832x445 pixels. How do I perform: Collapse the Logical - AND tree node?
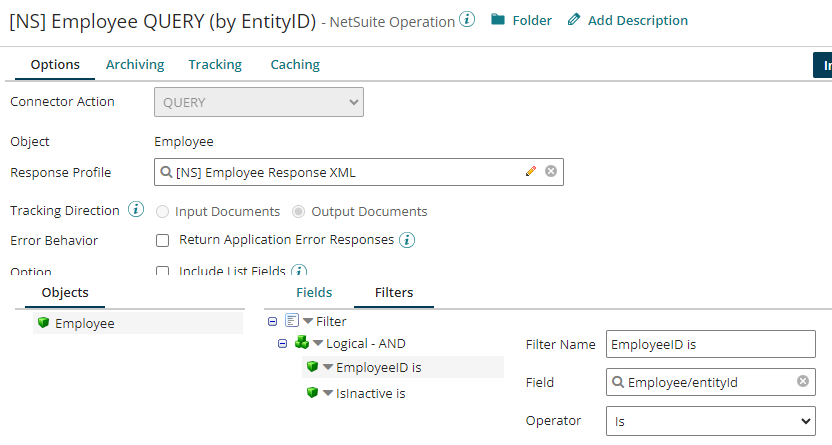click(283, 343)
